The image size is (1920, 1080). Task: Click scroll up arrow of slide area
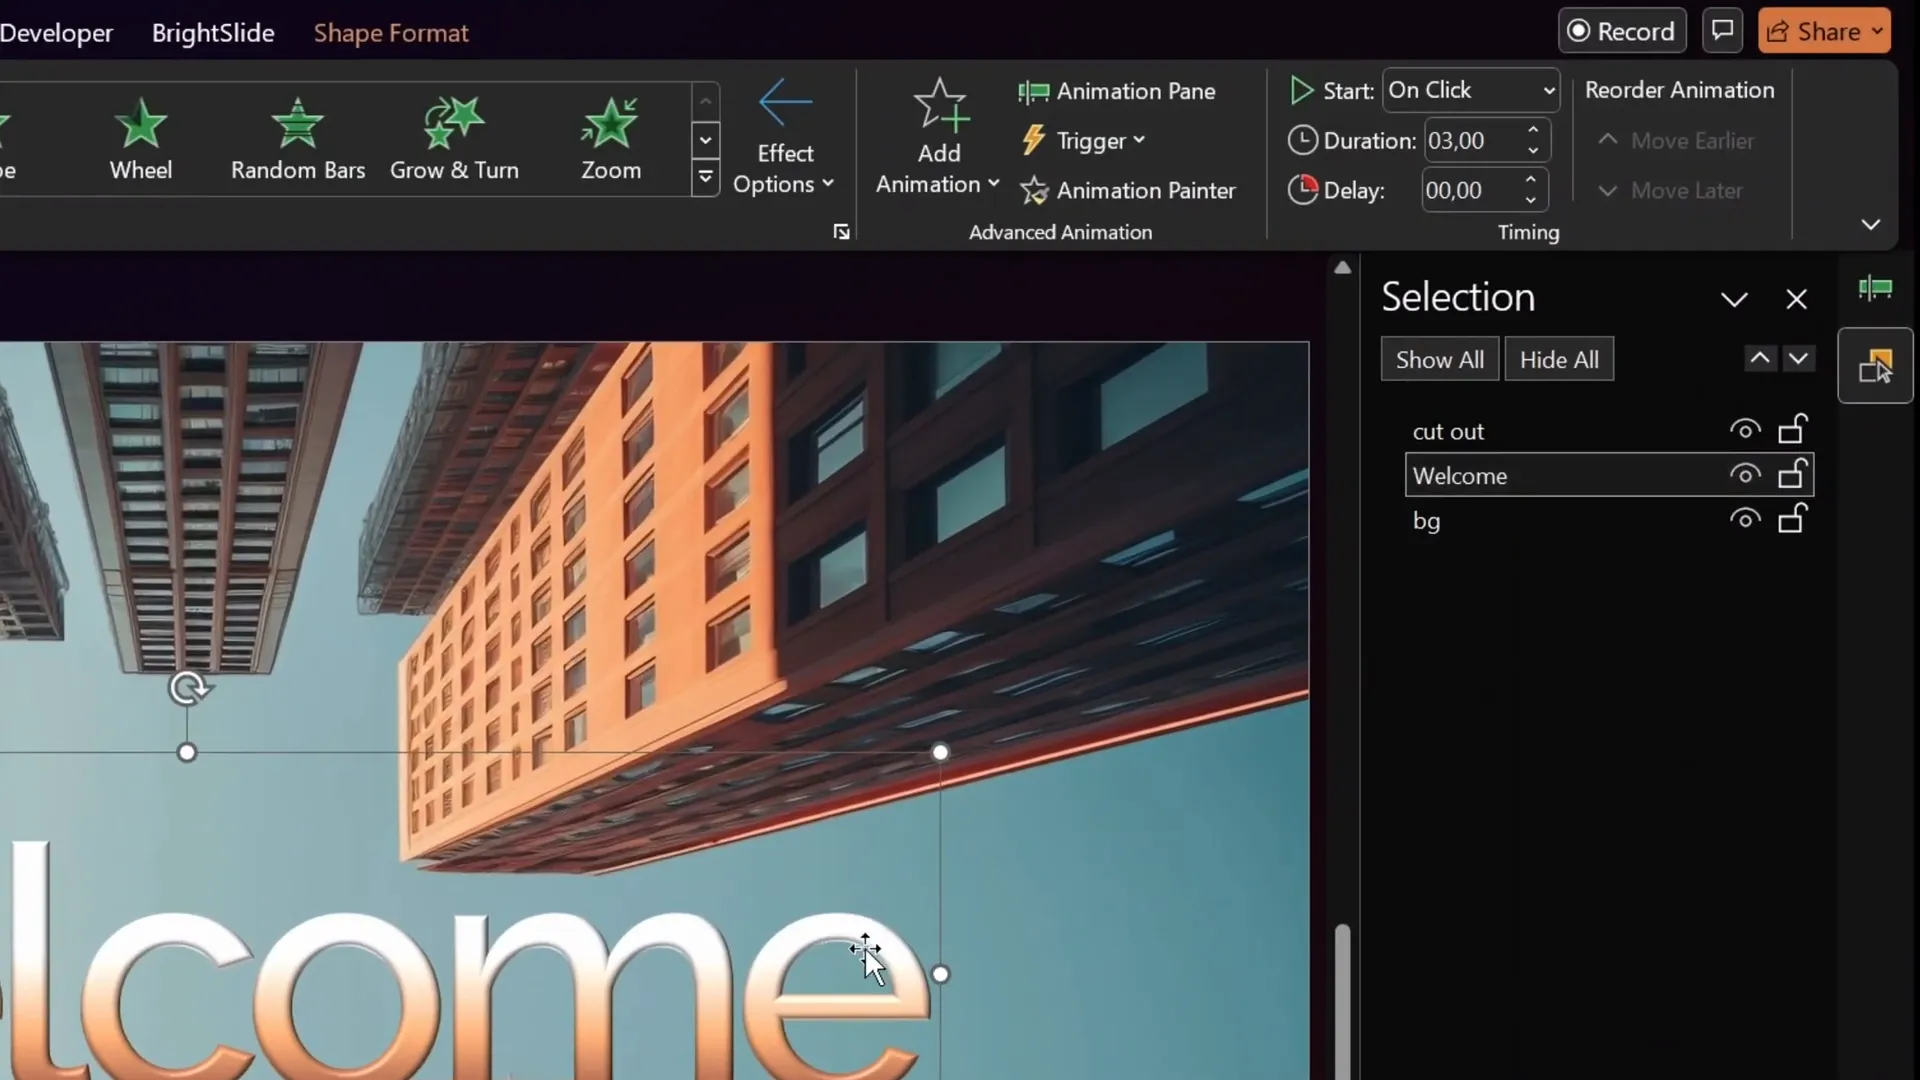1343,268
